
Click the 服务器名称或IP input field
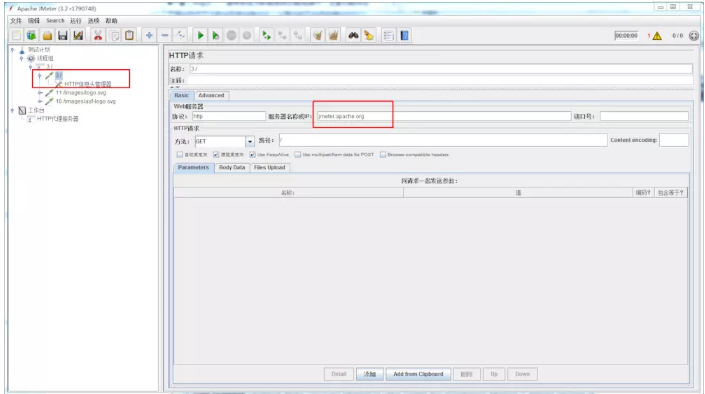coord(444,116)
